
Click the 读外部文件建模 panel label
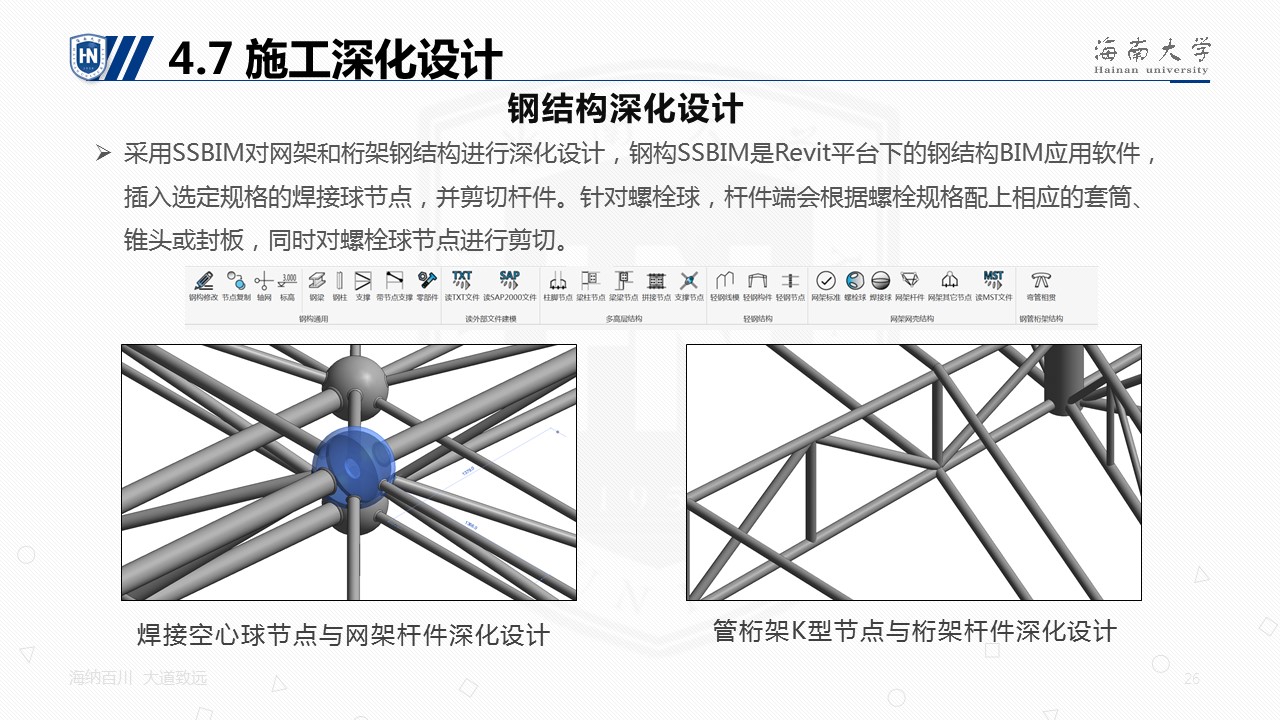coord(491,319)
